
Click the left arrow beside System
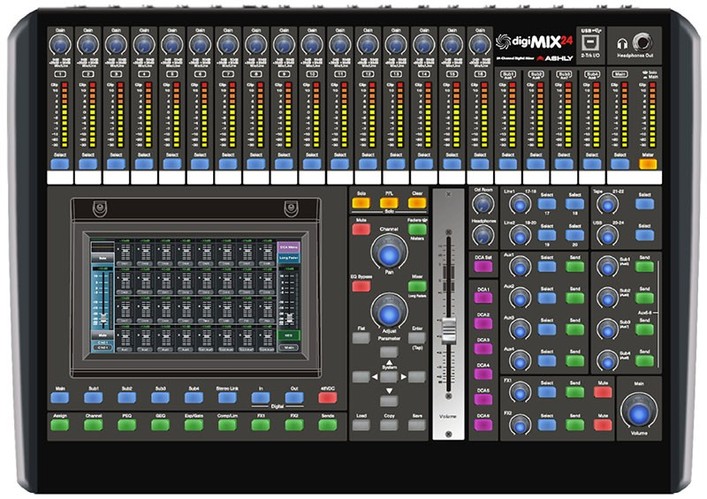pos(375,377)
